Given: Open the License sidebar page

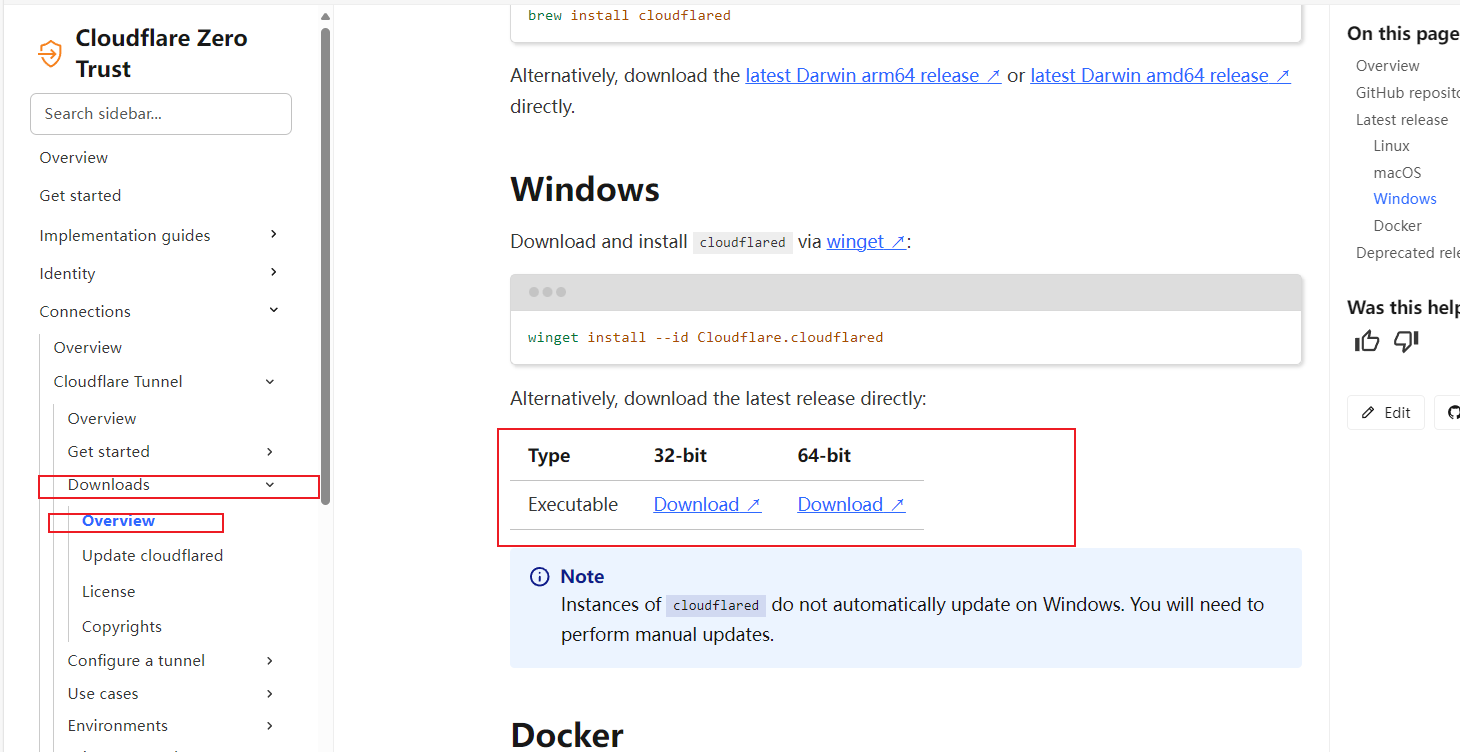Looking at the screenshot, I should pyautogui.click(x=108, y=592).
